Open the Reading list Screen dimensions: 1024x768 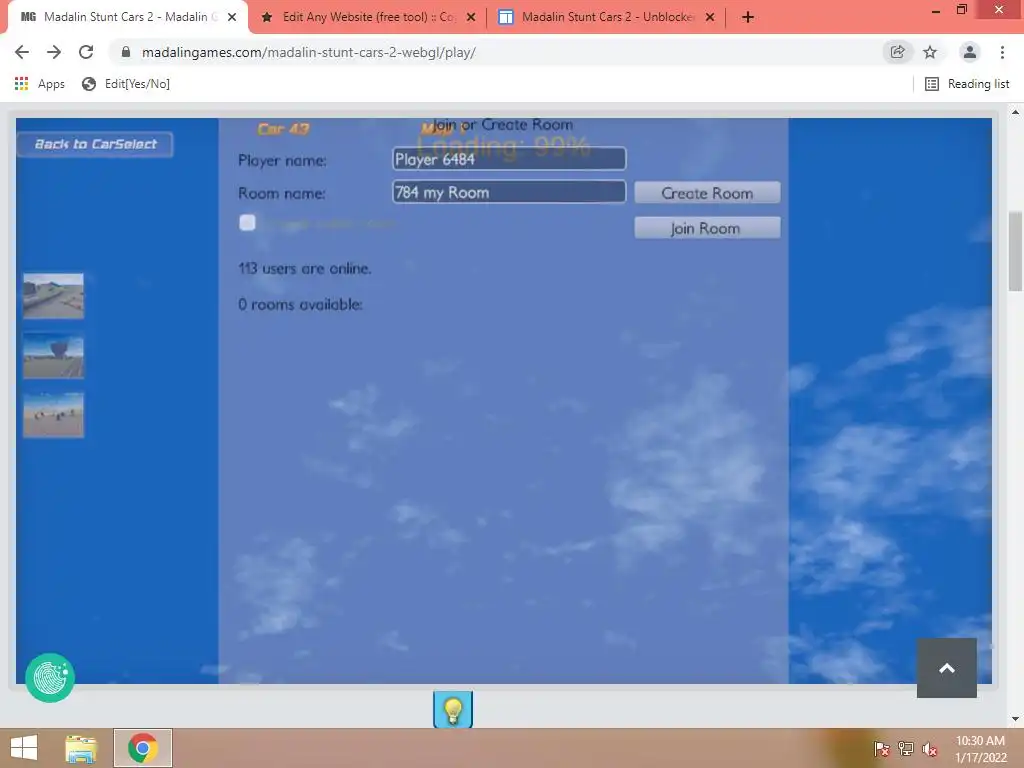pyautogui.click(x=967, y=84)
